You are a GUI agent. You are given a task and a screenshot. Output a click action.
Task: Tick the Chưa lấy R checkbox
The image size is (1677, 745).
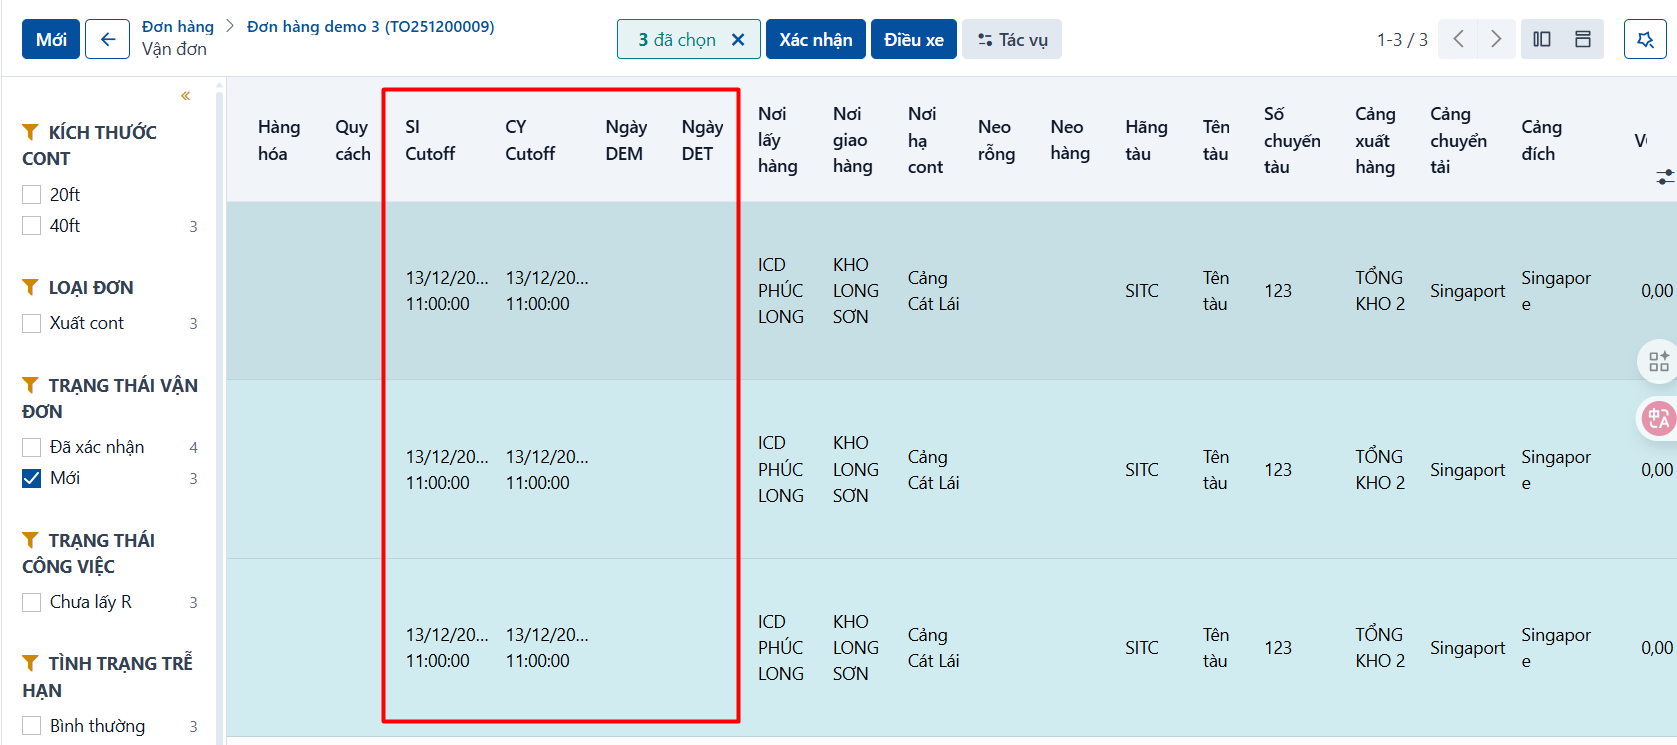[32, 602]
